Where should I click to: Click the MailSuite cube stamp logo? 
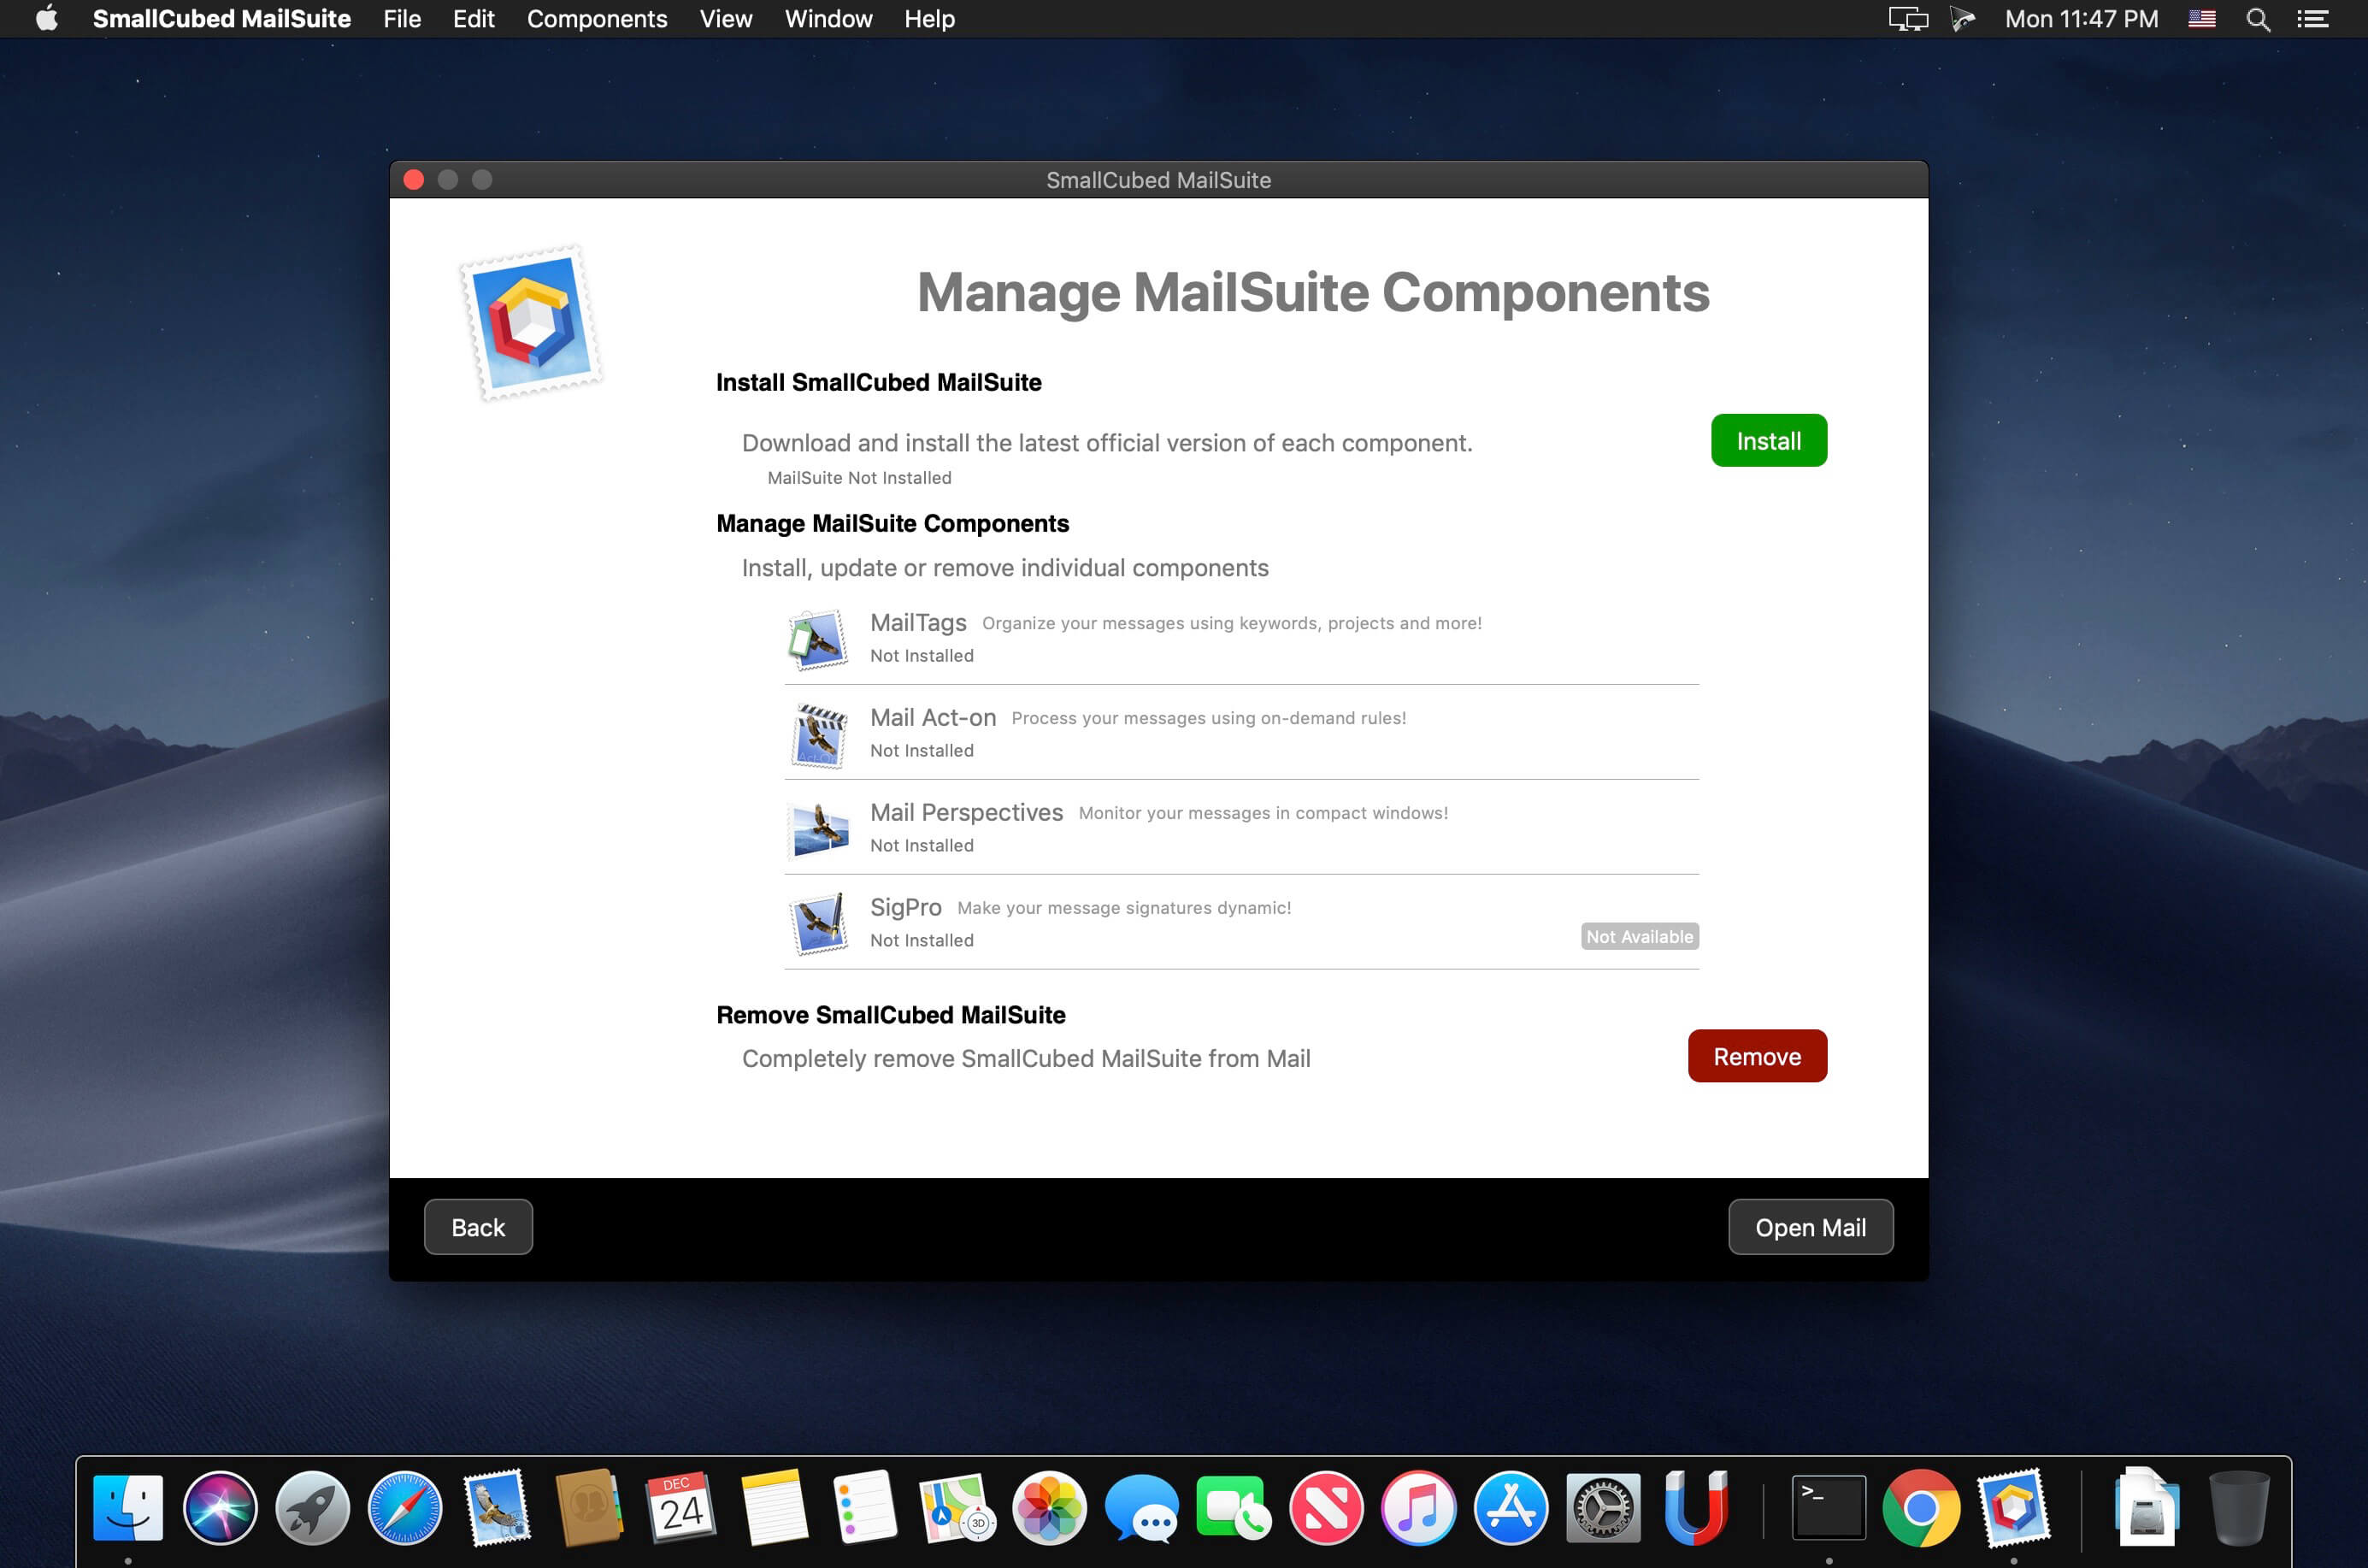point(531,324)
